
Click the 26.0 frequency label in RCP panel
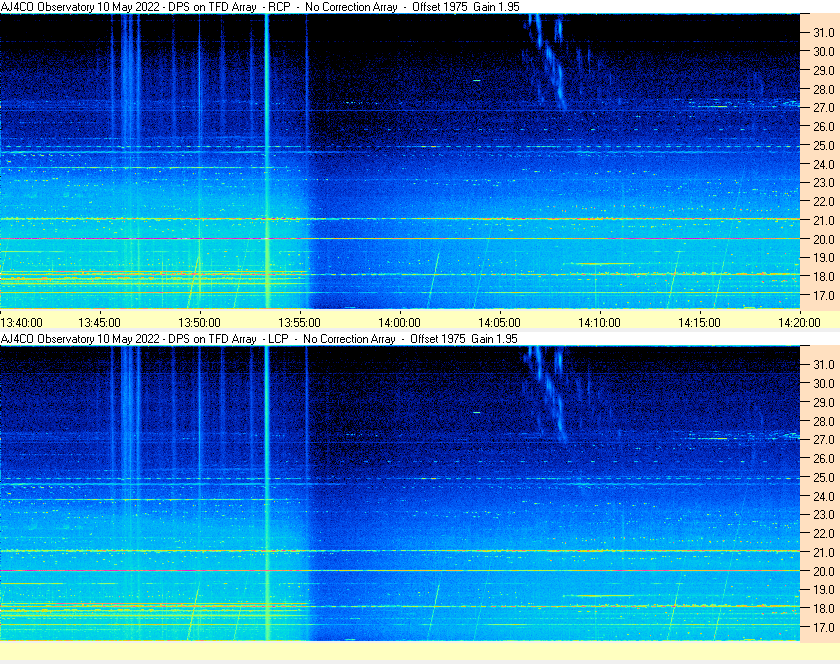click(824, 126)
